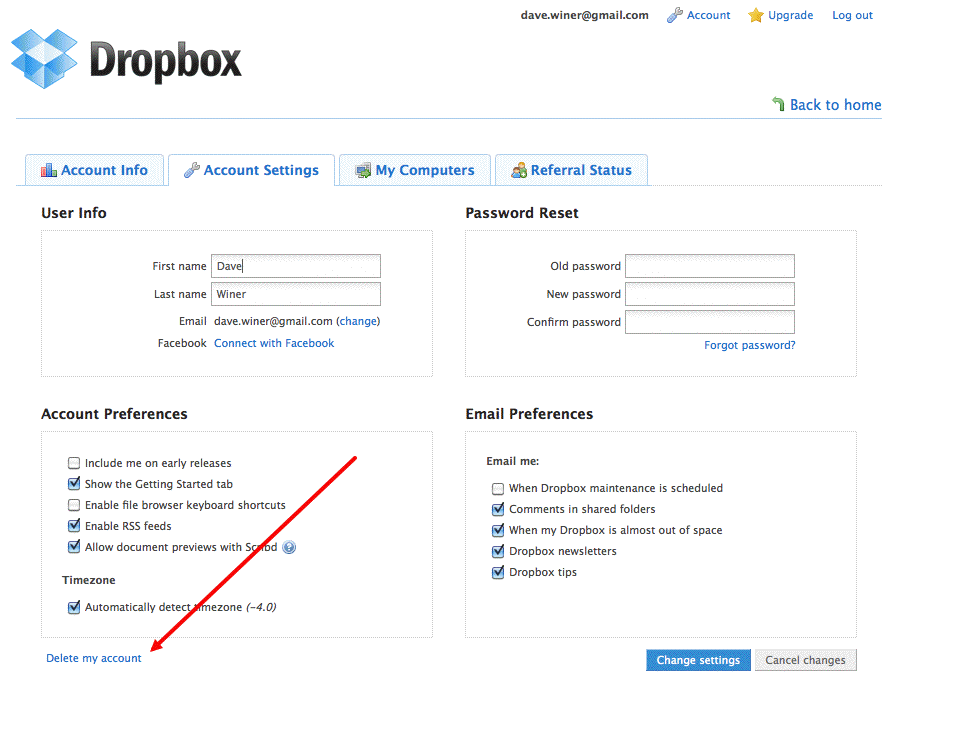The height and width of the screenshot is (734, 971).
Task: Click the Dropbox box logo icon
Action: 45,58
